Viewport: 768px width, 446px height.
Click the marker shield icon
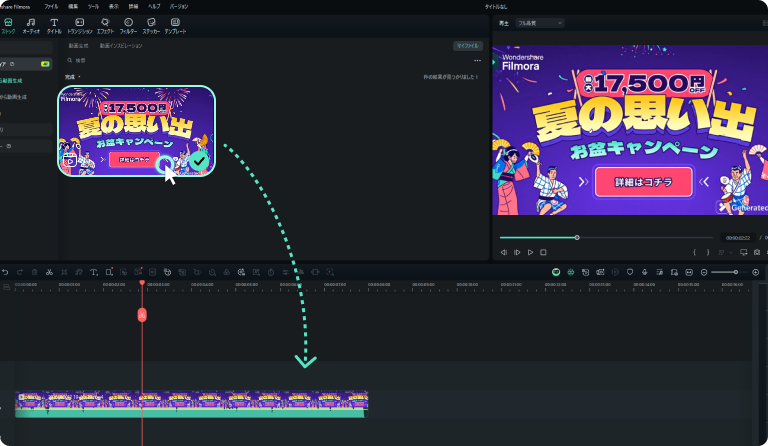[630, 272]
